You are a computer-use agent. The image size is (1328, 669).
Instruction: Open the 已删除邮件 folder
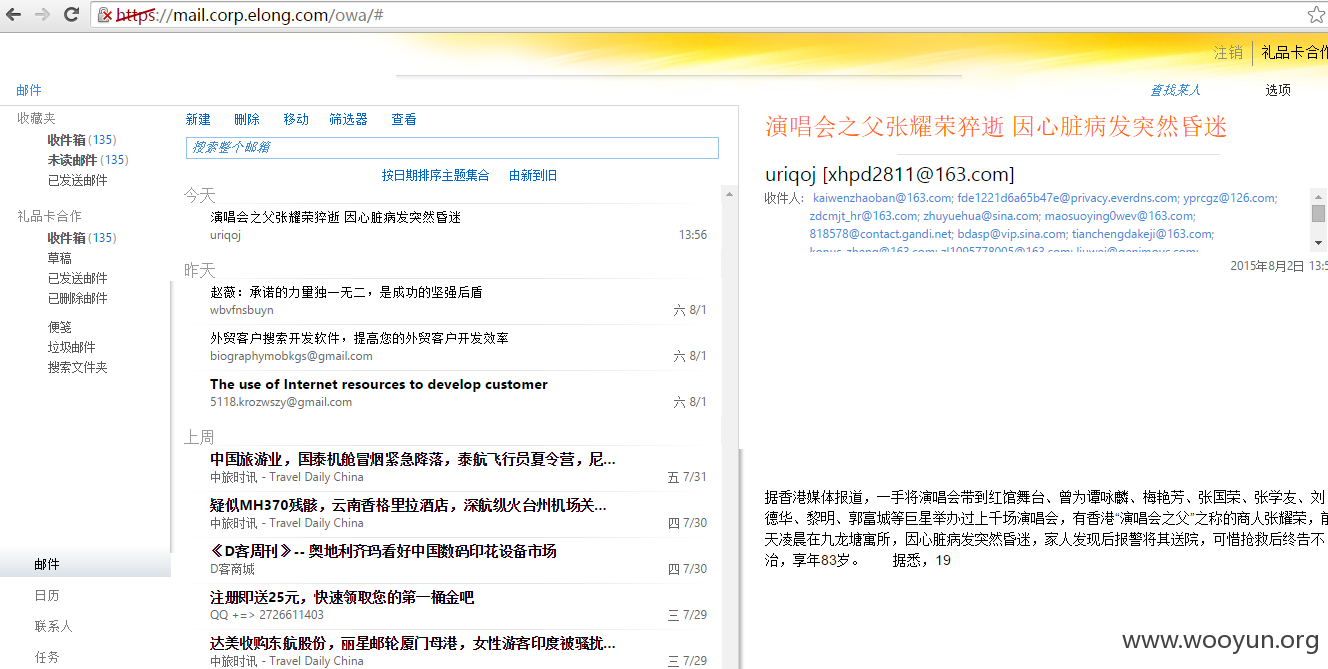tap(77, 298)
